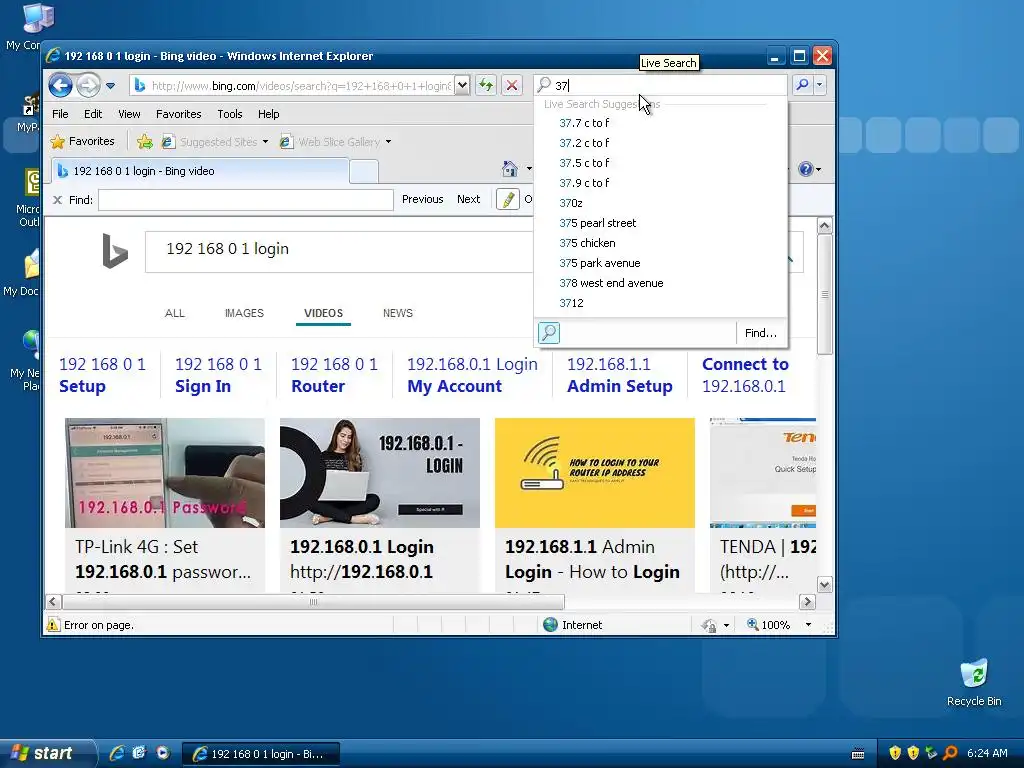
Task: Choose suggestion 37.5 c to f
Action: (584, 163)
